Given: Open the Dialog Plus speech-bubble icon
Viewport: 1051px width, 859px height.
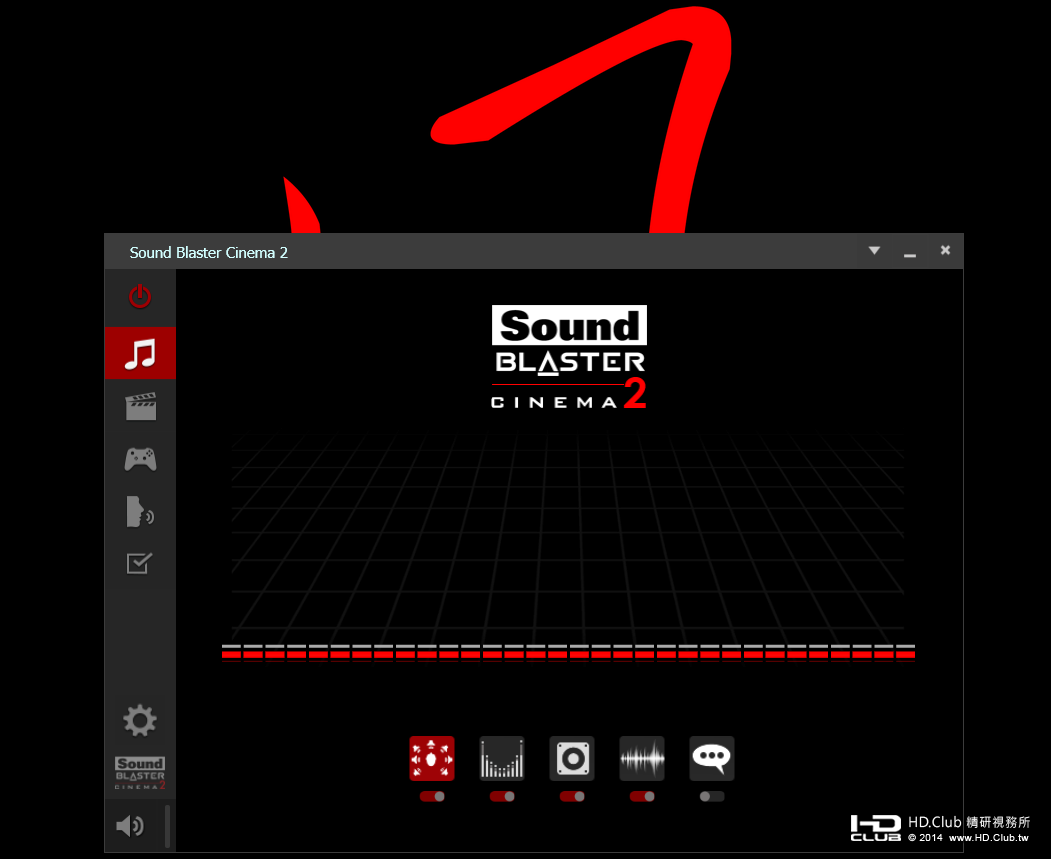Looking at the screenshot, I should [x=712, y=758].
